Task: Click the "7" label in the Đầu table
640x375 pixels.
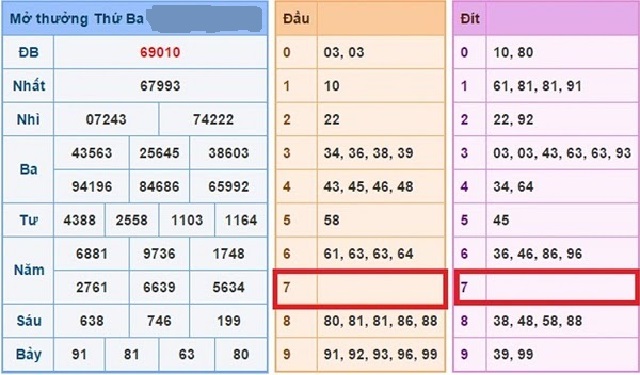Action: point(287,287)
